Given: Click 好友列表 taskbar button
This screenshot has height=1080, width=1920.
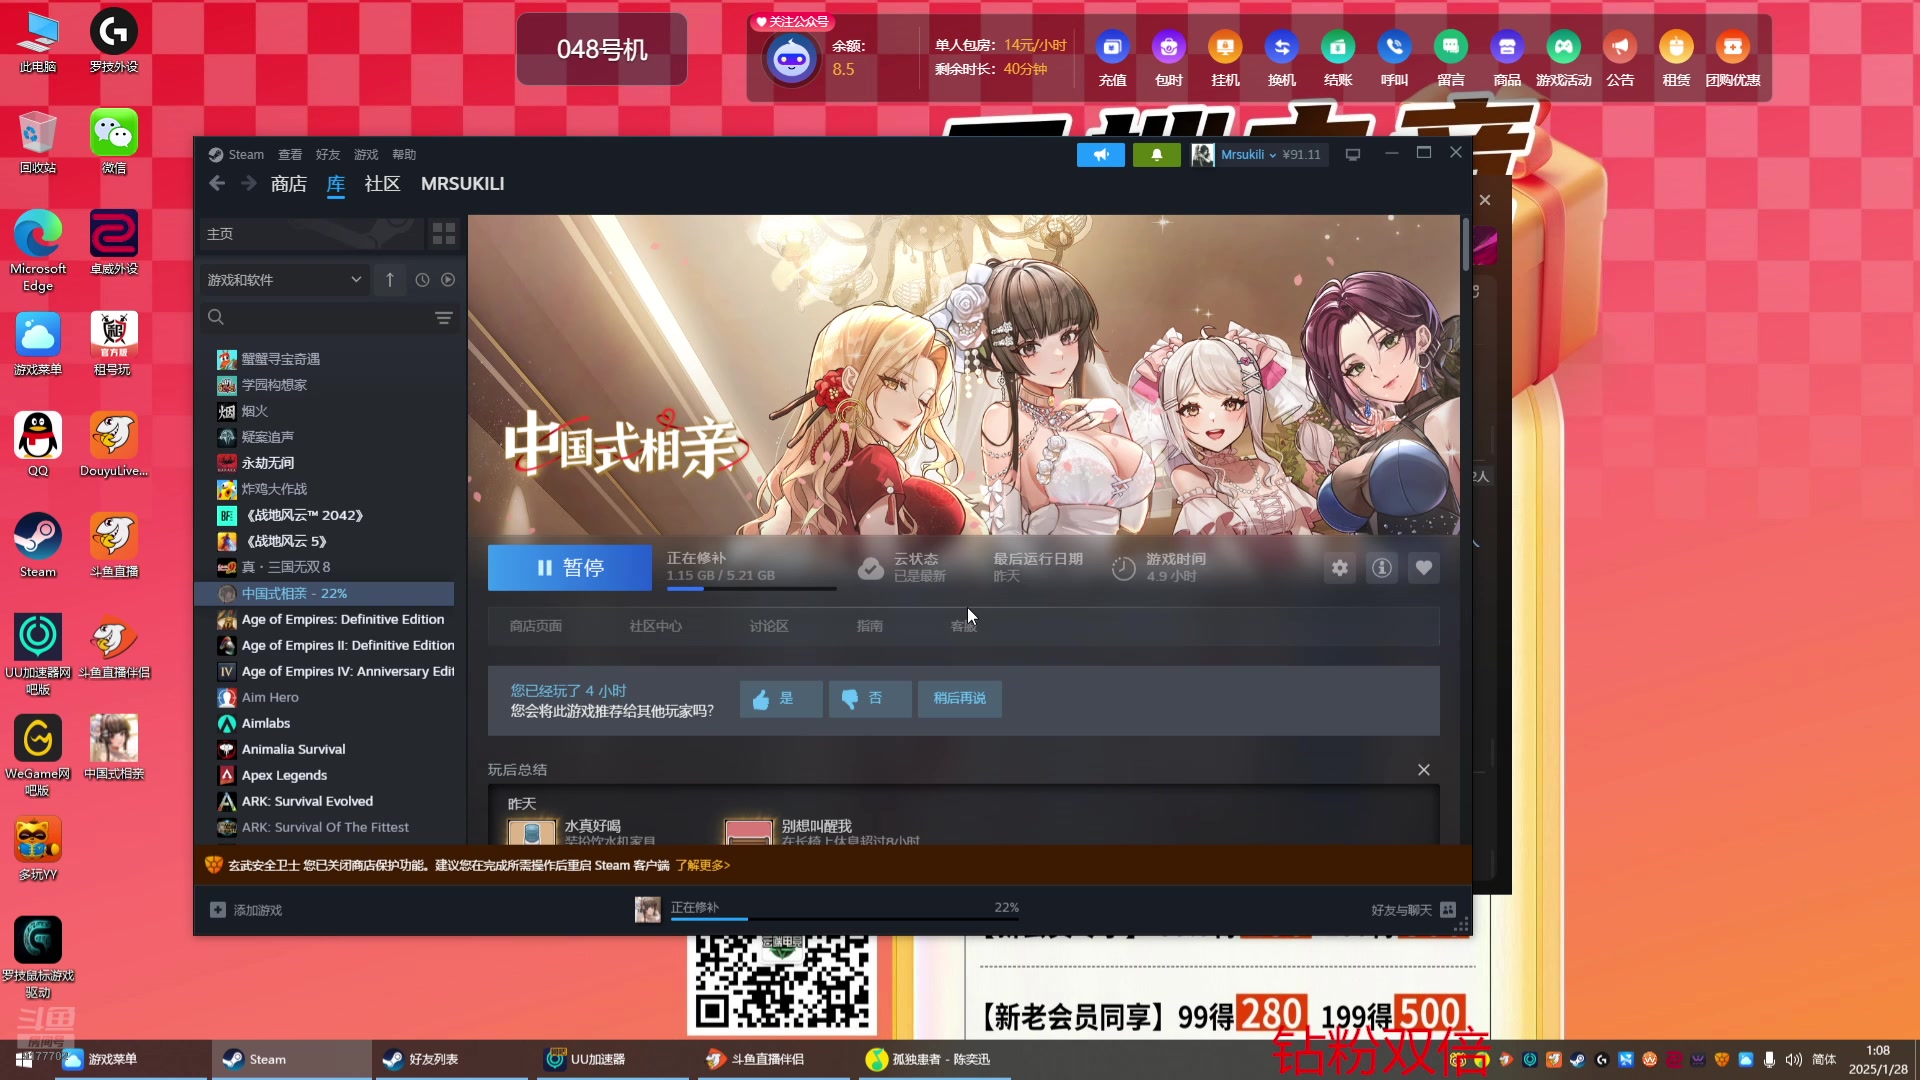Looking at the screenshot, I should [452, 1060].
